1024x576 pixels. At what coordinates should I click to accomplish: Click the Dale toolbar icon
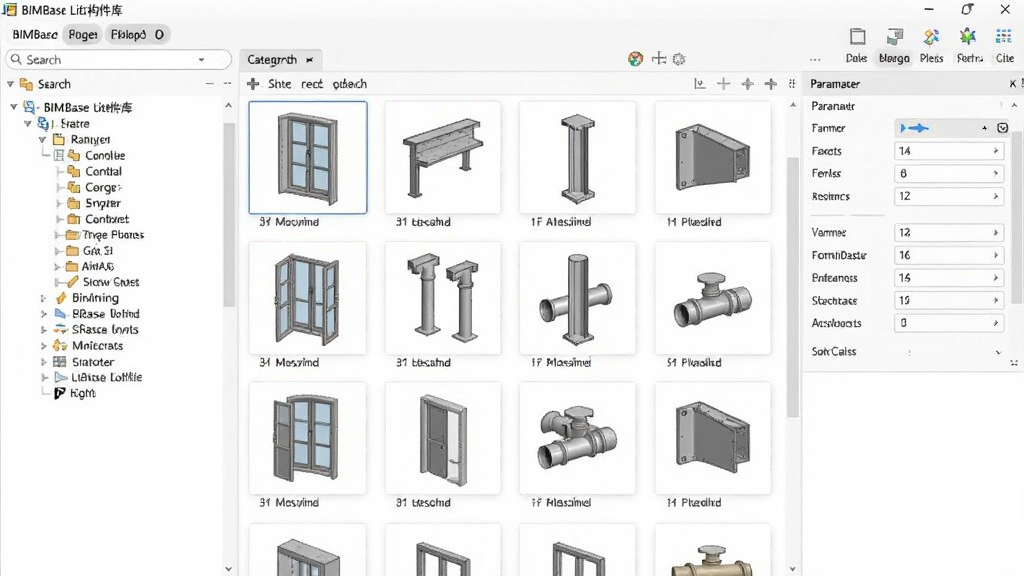point(857,37)
